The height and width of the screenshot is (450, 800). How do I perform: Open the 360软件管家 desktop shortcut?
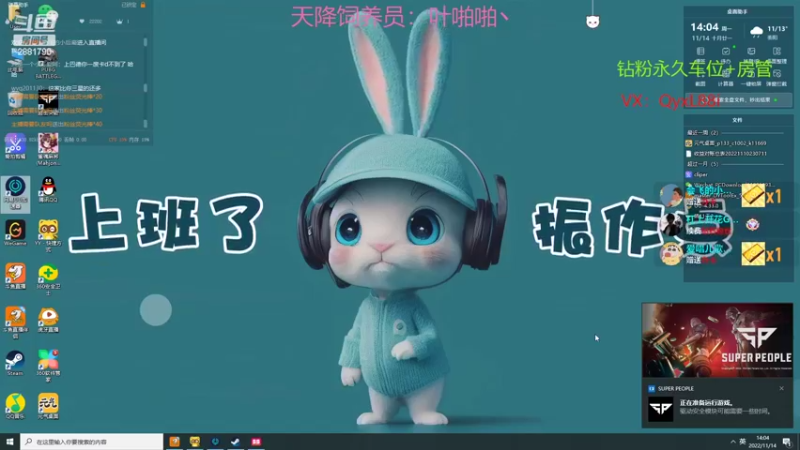pos(48,365)
